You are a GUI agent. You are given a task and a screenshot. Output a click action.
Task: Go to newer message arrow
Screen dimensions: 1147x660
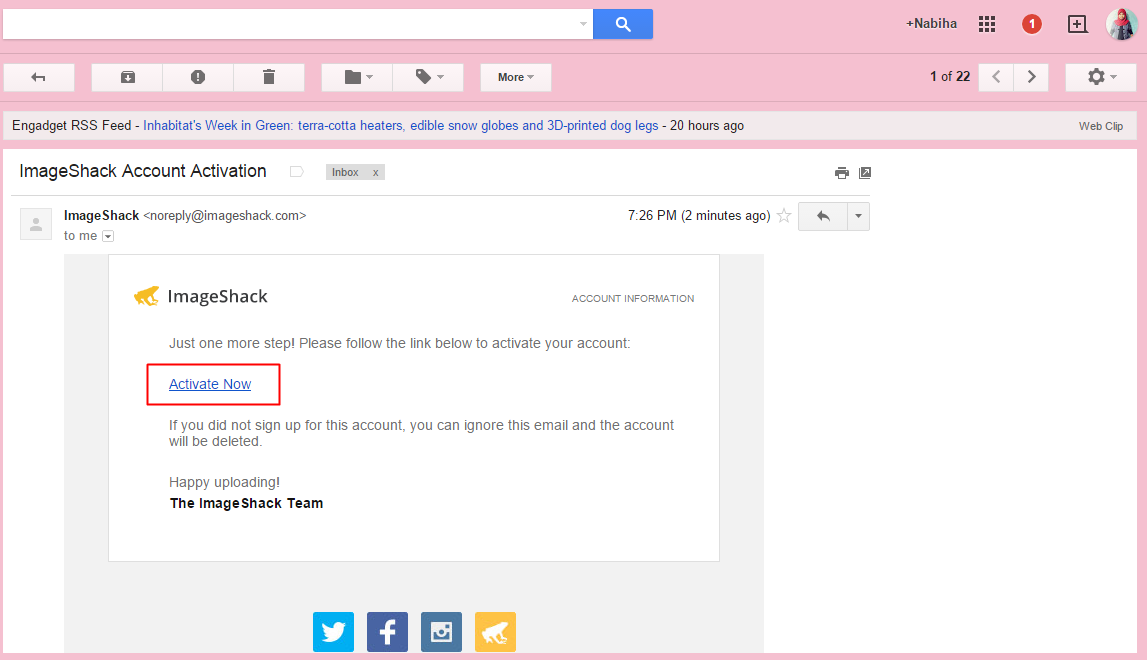996,77
